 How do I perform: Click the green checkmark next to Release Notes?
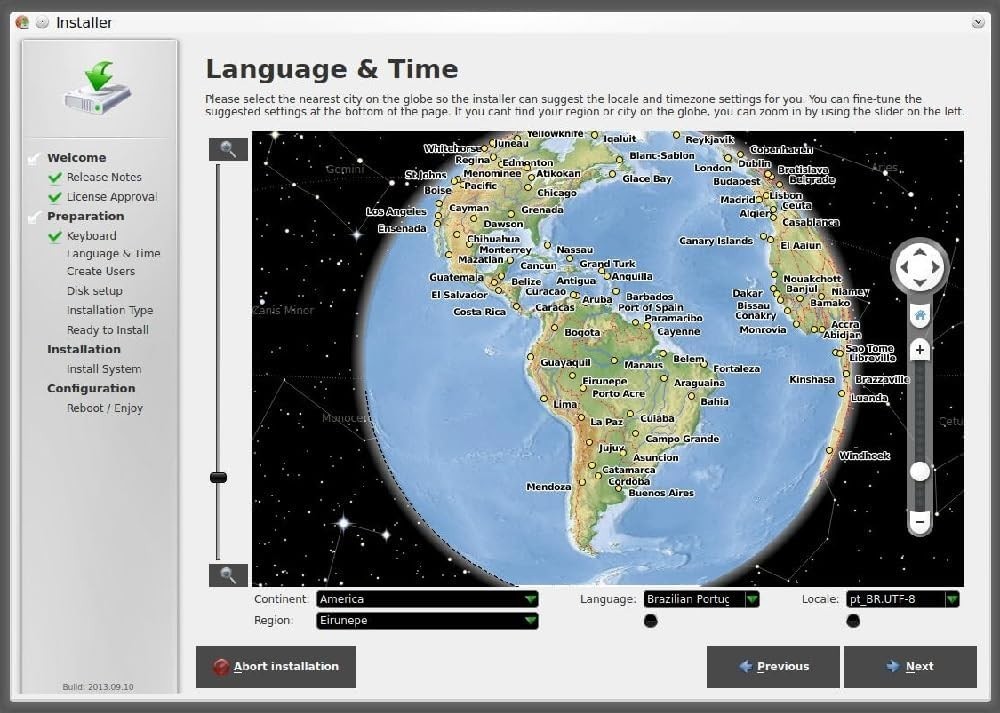click(55, 177)
